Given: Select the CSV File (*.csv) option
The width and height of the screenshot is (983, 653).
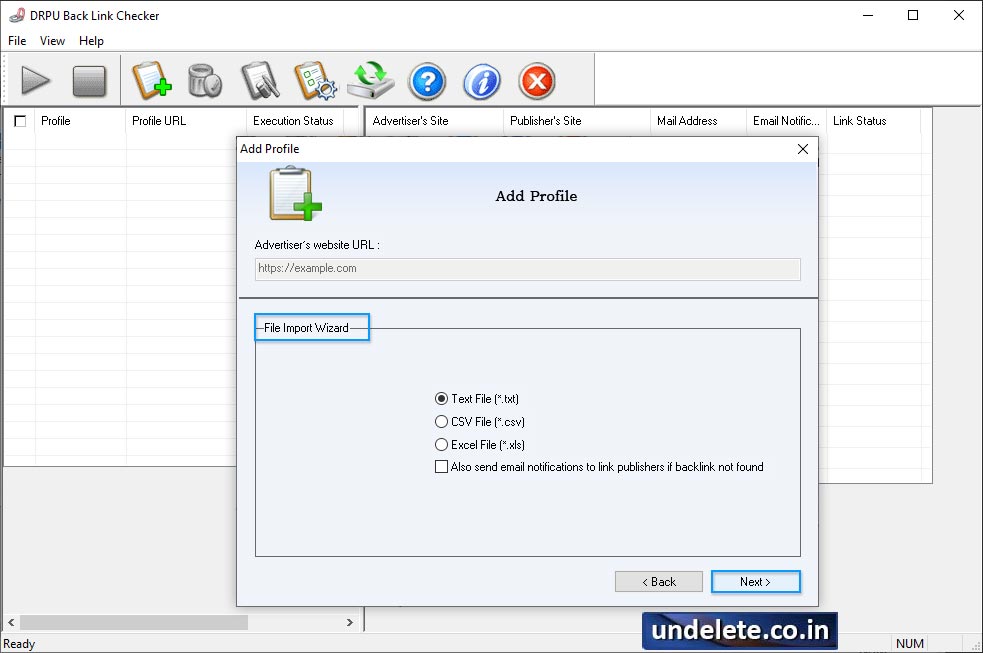Looking at the screenshot, I should [x=441, y=421].
